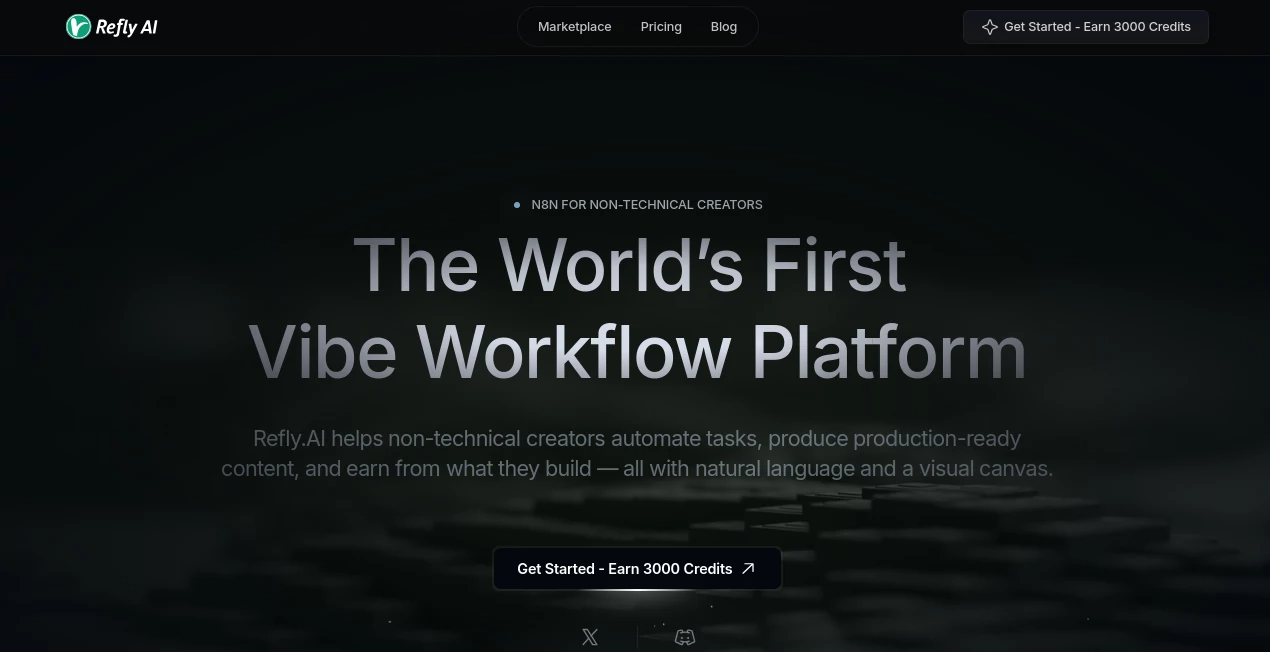Click the headline "Vibe Workflow Platform"
The width and height of the screenshot is (1270, 652).
tap(638, 352)
